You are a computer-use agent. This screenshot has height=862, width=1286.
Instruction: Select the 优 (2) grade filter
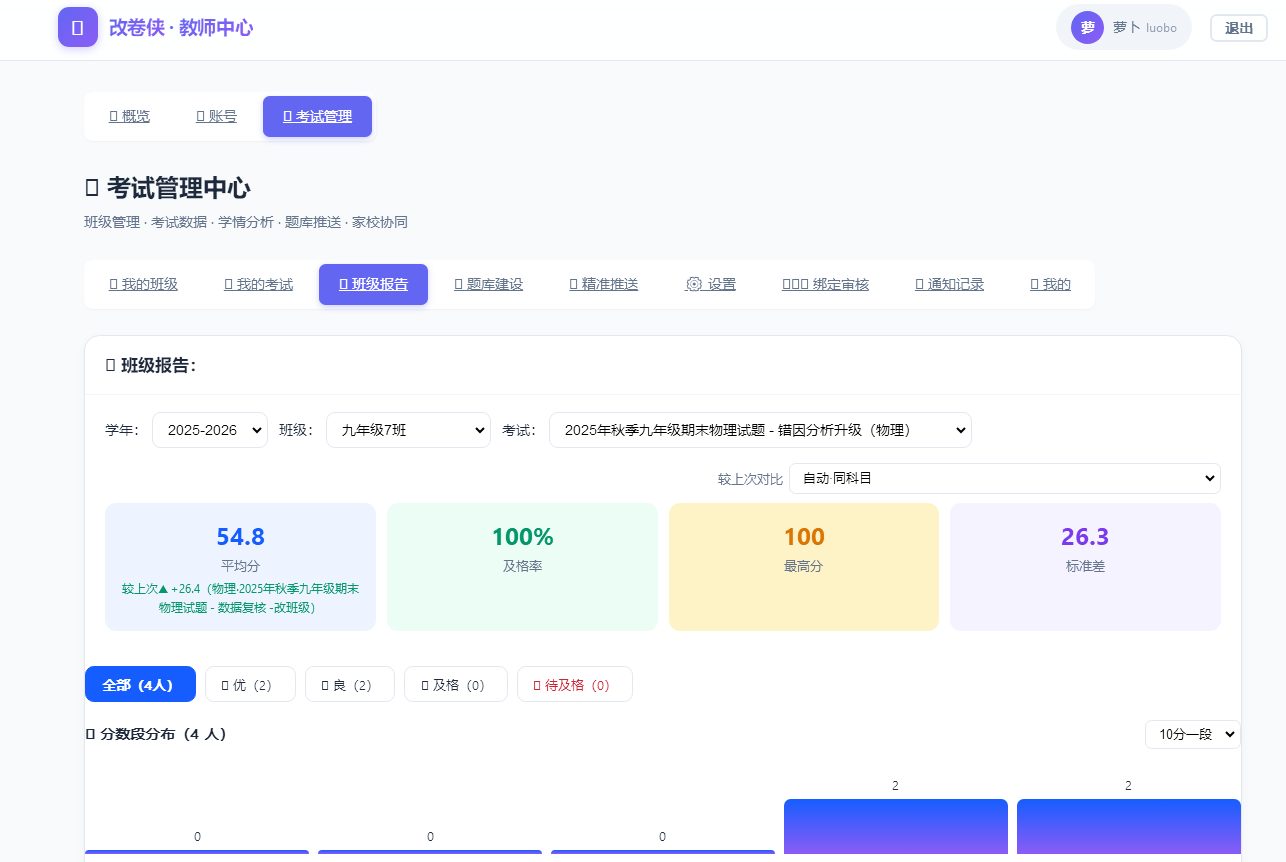(x=250, y=684)
